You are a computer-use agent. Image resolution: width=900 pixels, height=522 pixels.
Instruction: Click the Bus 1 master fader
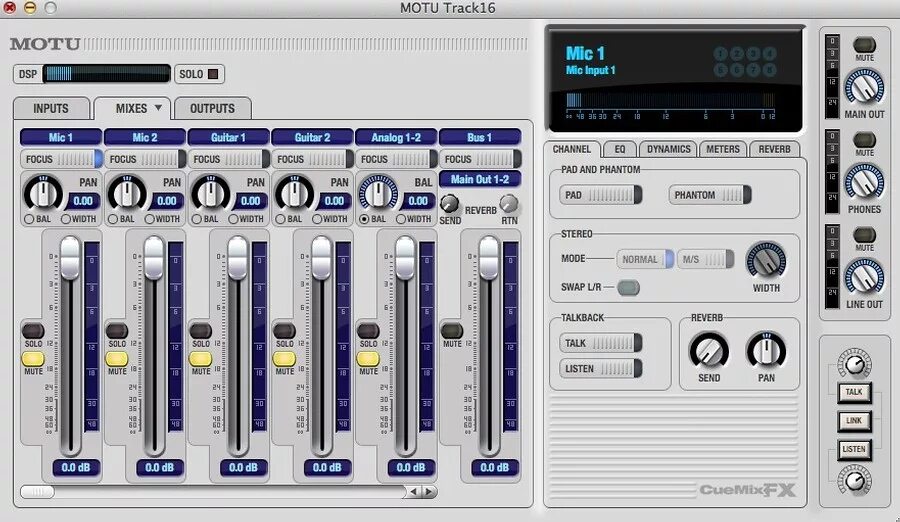click(x=489, y=258)
